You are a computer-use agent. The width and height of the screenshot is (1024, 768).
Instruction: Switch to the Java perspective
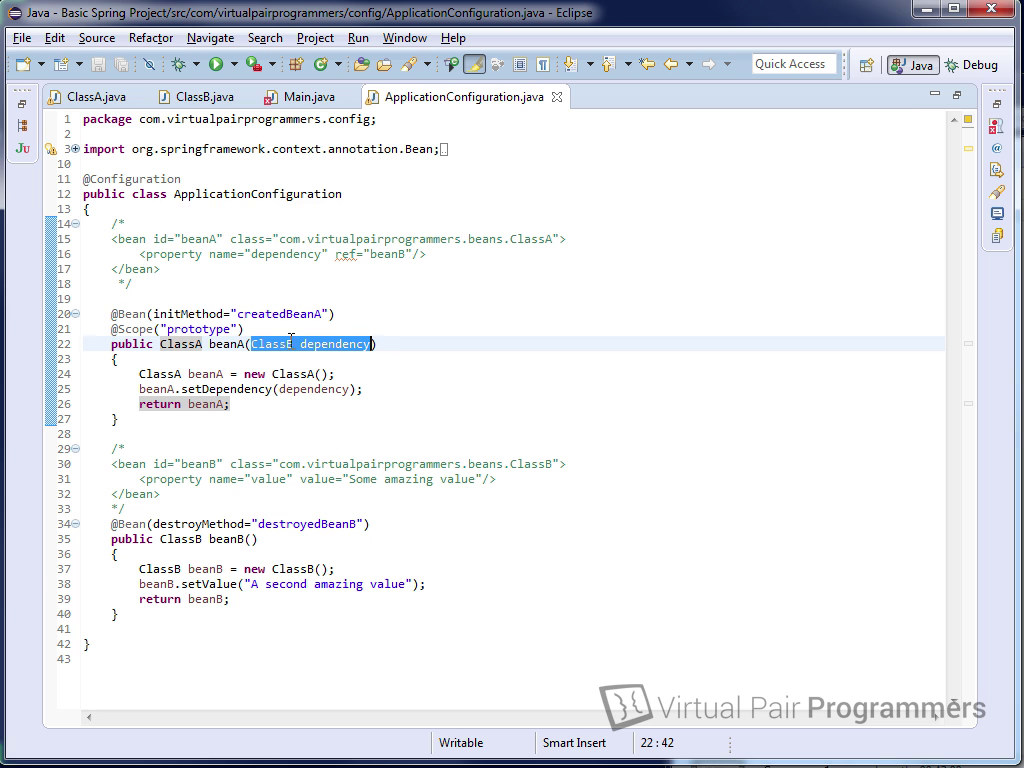click(913, 65)
